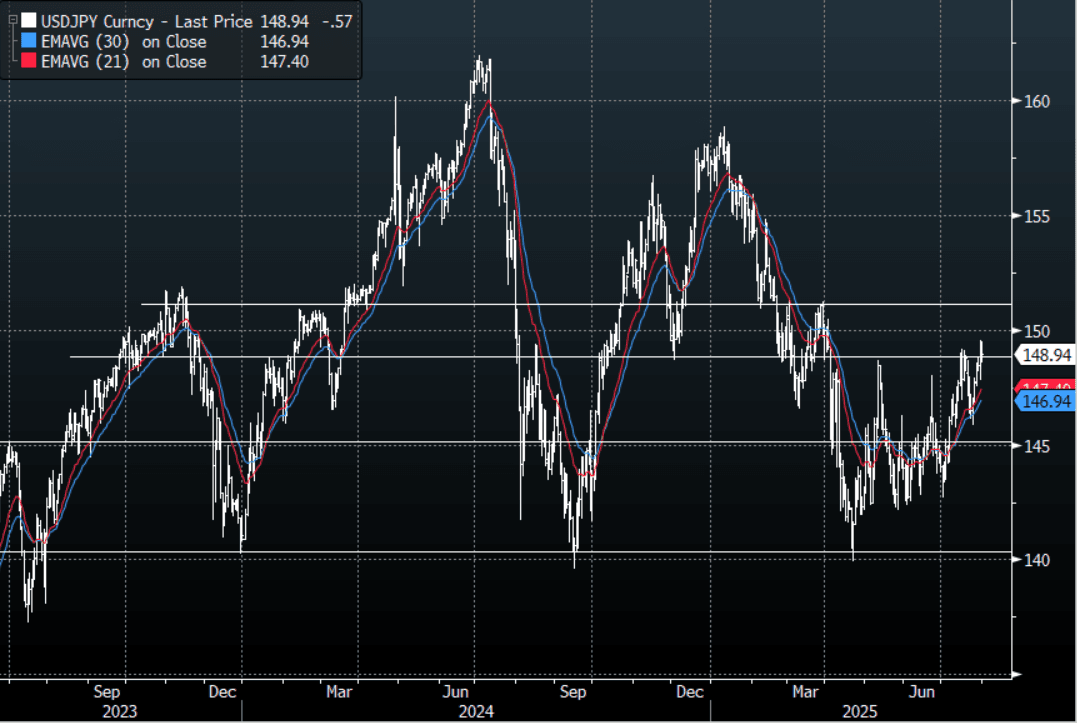Select the topmost horizontal line just above 150
This screenshot has width=1077, height=723.
[600, 304]
